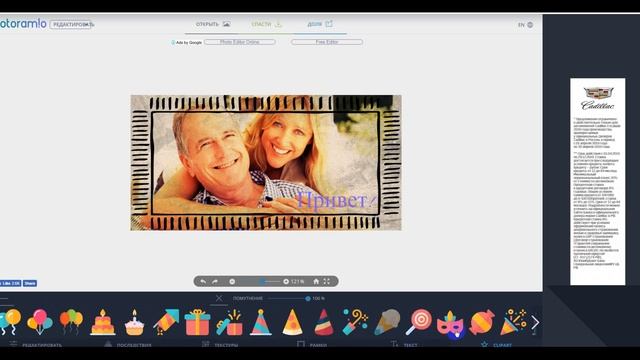The width and height of the screenshot is (640, 360).
Task: Open the EN language selector
Action: tap(525, 25)
